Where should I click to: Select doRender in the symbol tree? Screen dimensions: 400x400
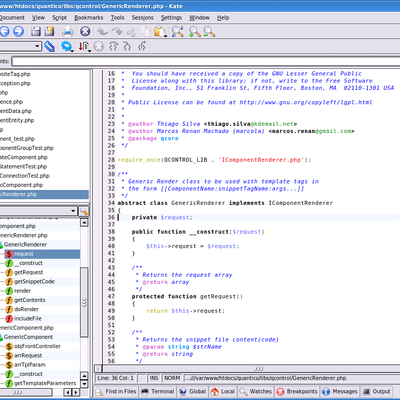point(26,309)
